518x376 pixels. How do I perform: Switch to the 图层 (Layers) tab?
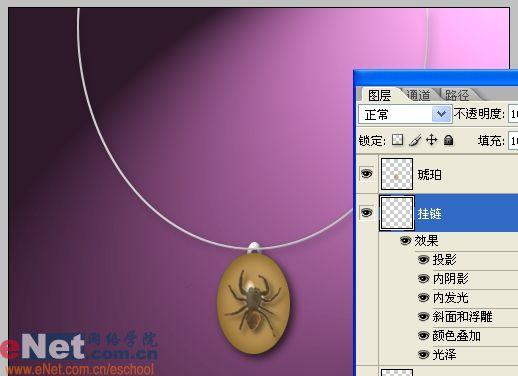tap(379, 95)
